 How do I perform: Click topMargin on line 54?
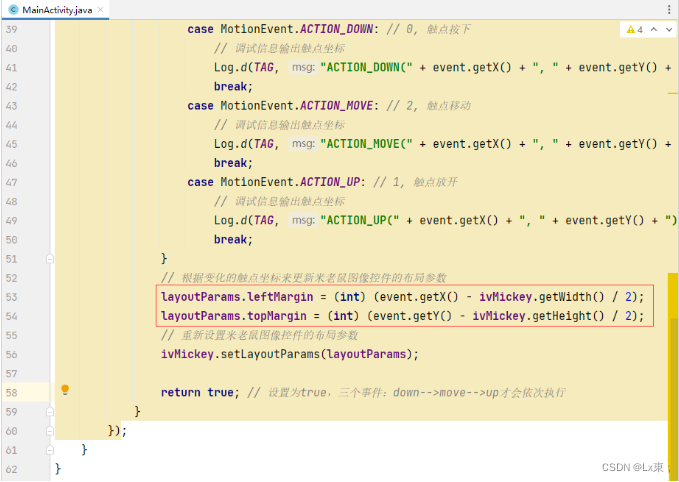pyautogui.click(x=277, y=316)
